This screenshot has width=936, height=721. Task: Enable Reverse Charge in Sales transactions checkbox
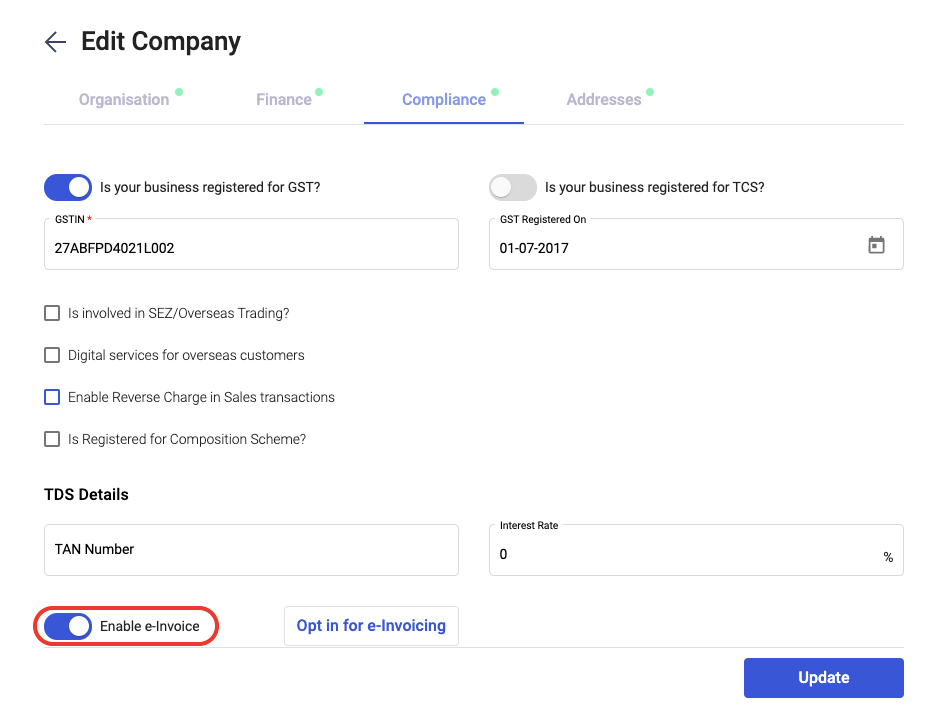pyautogui.click(x=52, y=397)
